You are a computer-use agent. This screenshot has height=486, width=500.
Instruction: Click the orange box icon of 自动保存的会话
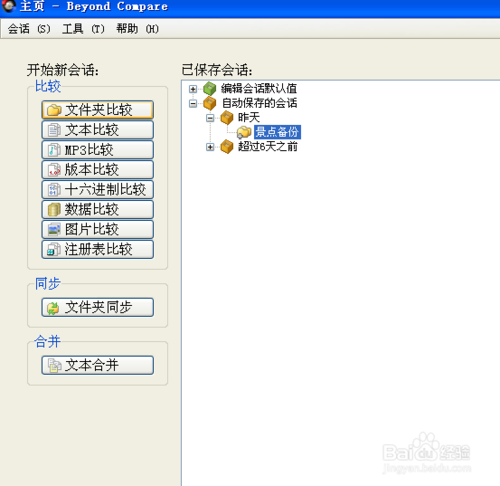(210, 103)
